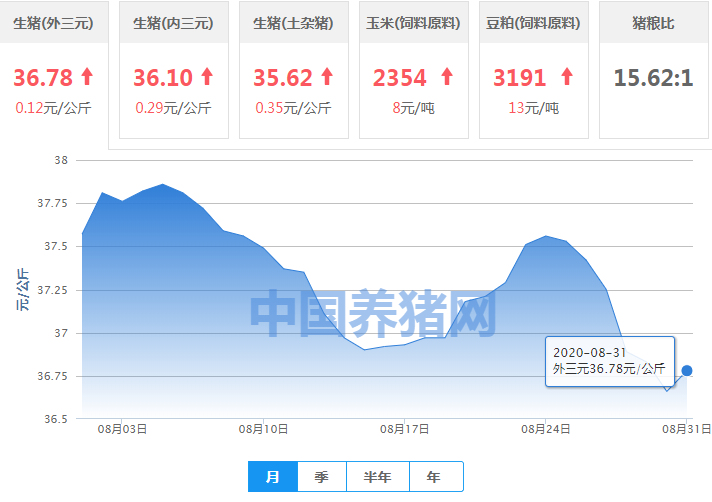Click the 元/公斤 y-axis title
Image resolution: width=712 pixels, height=502 pixels.
coord(23,290)
